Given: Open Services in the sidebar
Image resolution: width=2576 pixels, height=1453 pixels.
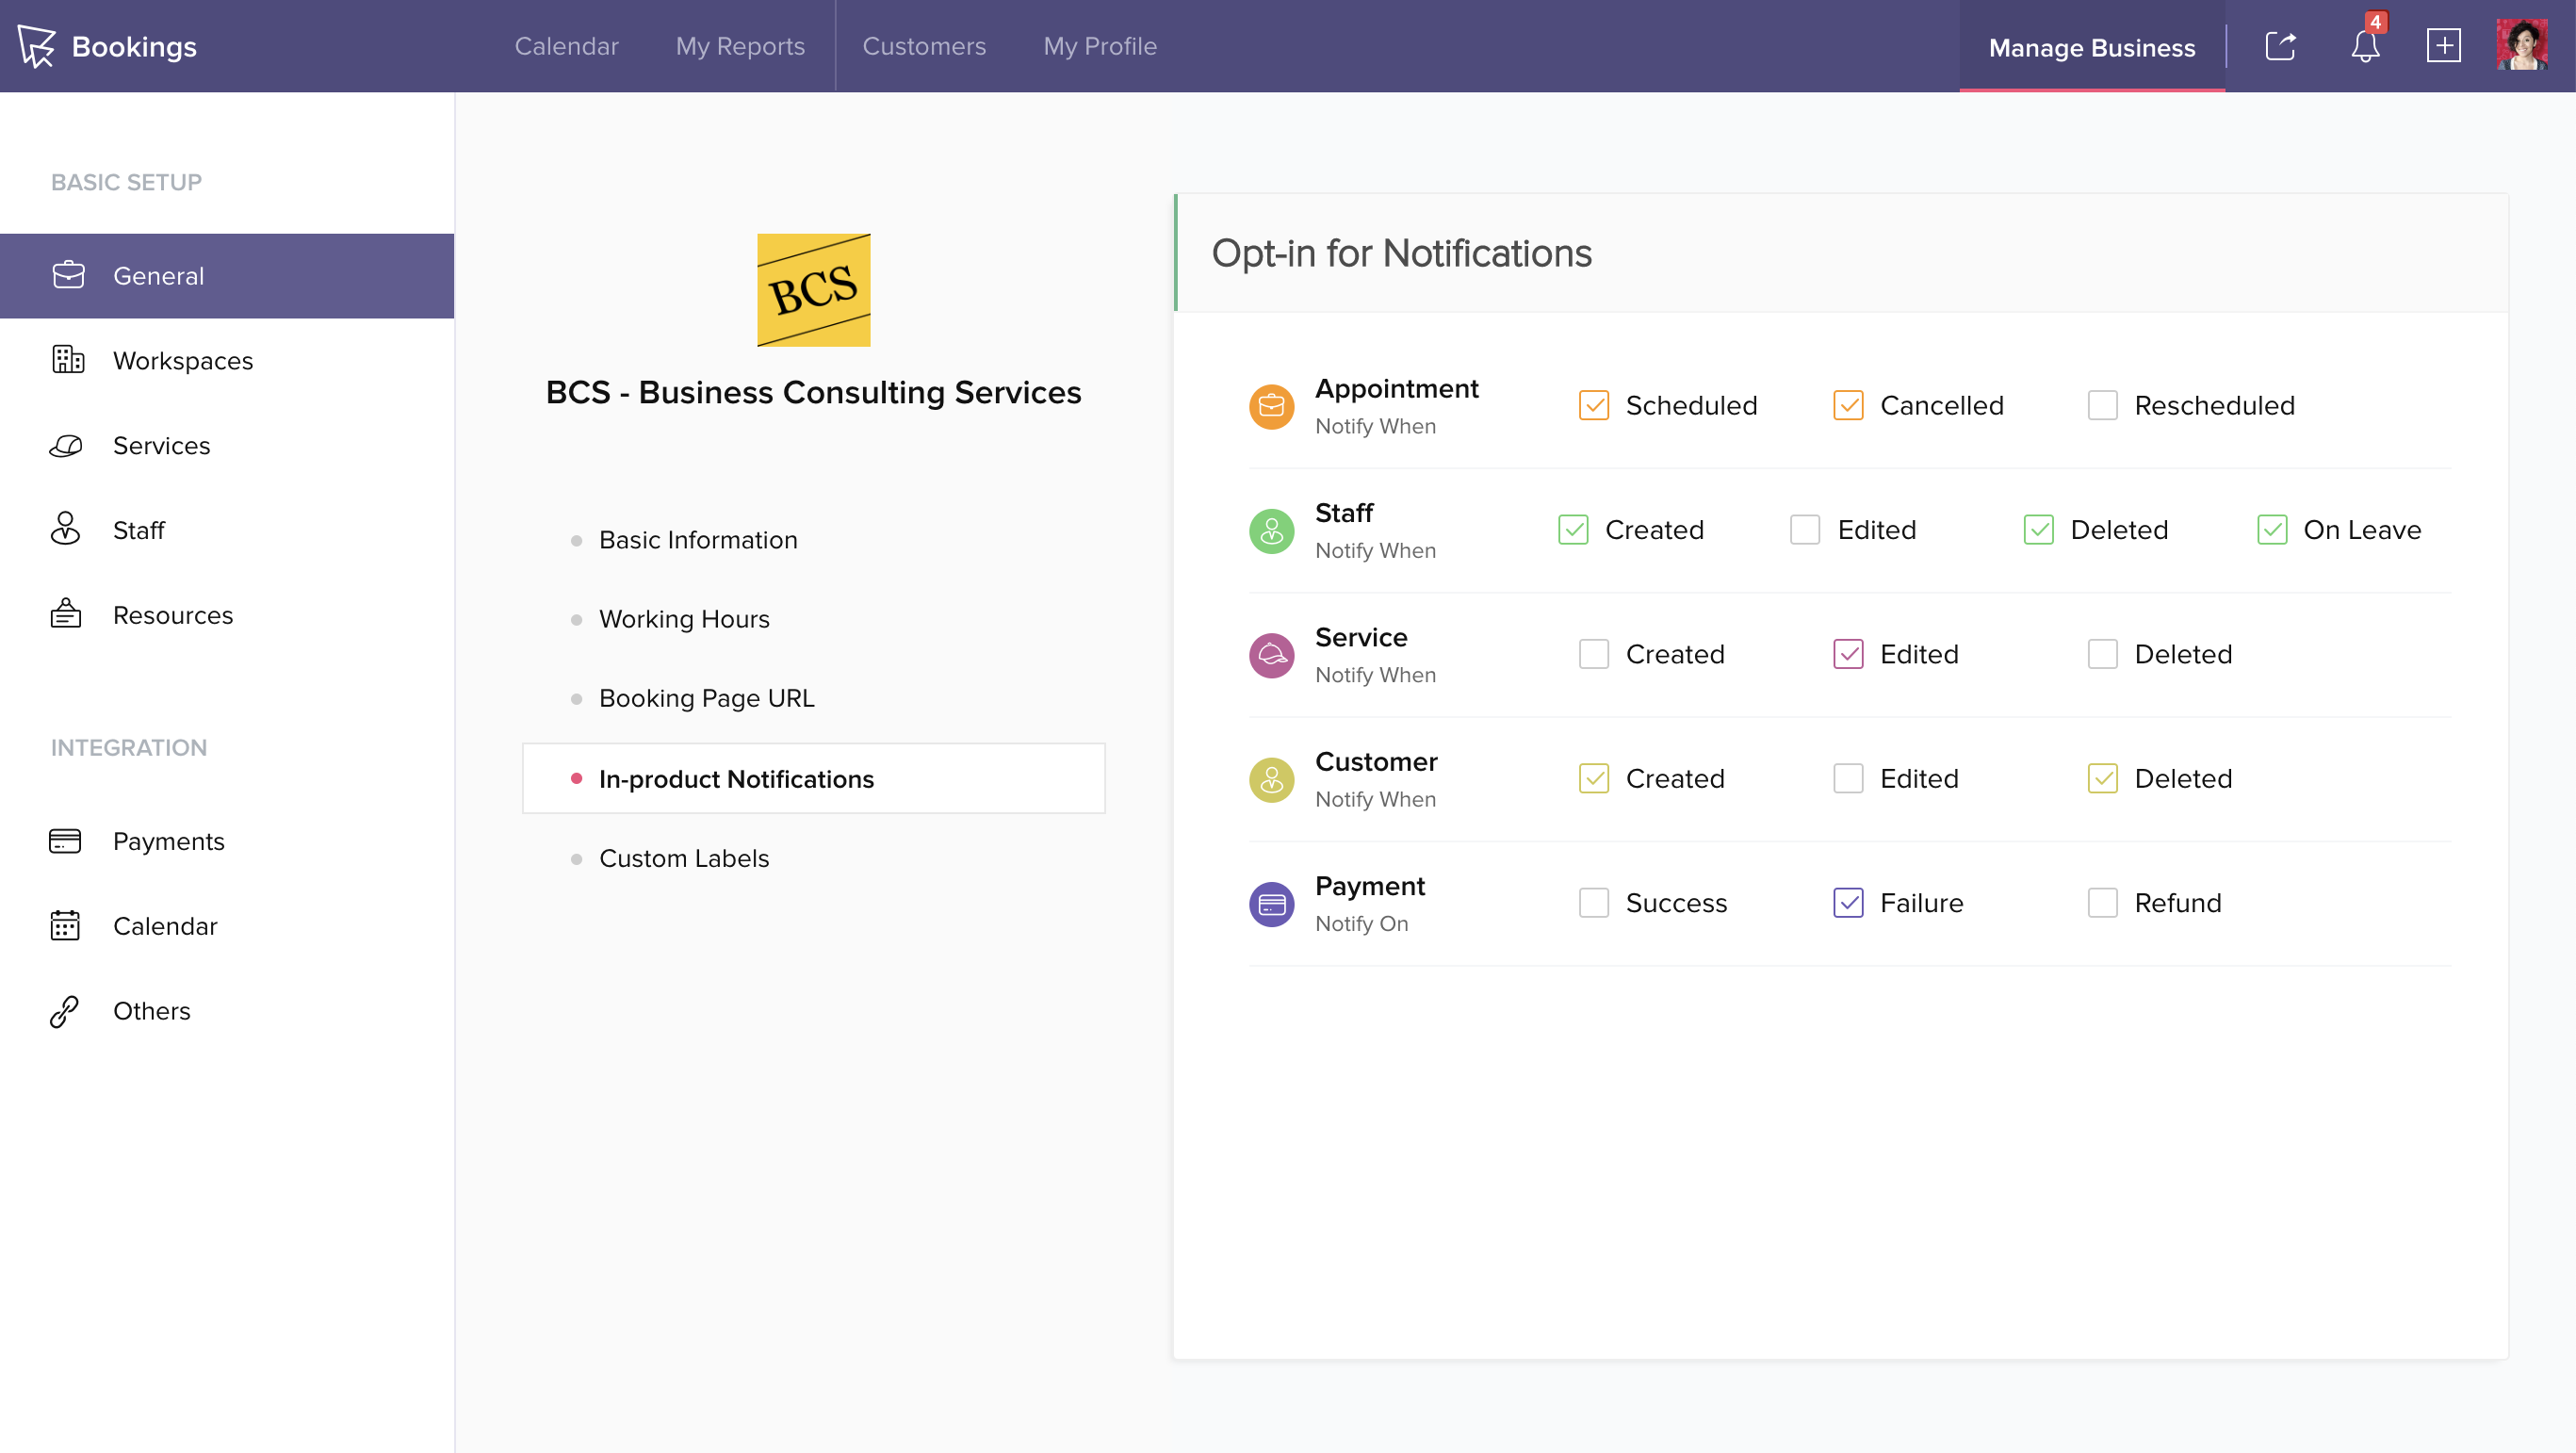Looking at the screenshot, I should (161, 445).
